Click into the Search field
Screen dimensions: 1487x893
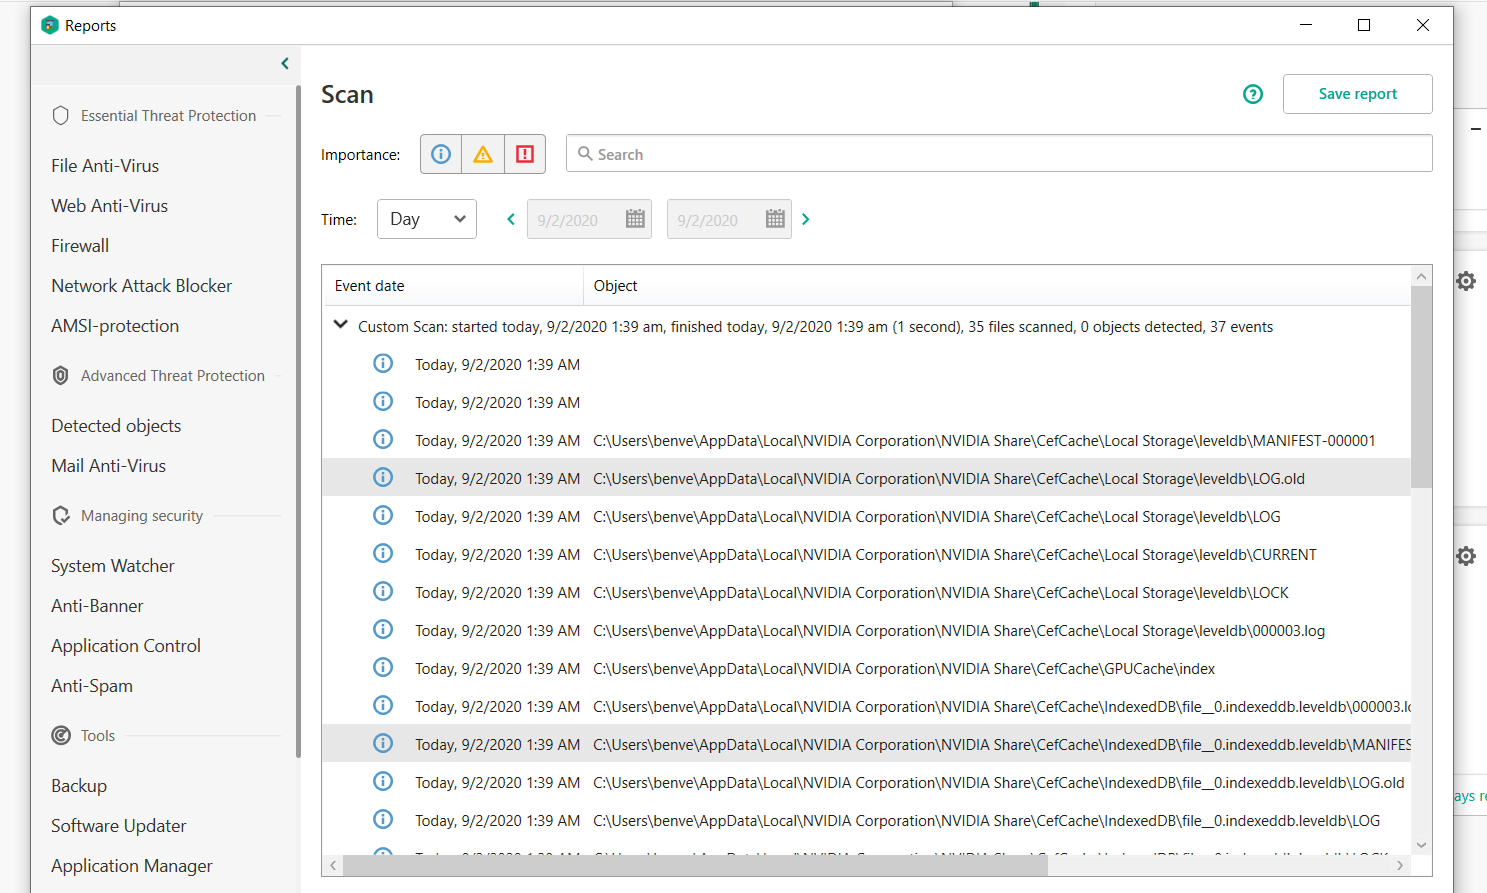pyautogui.click(x=1000, y=154)
